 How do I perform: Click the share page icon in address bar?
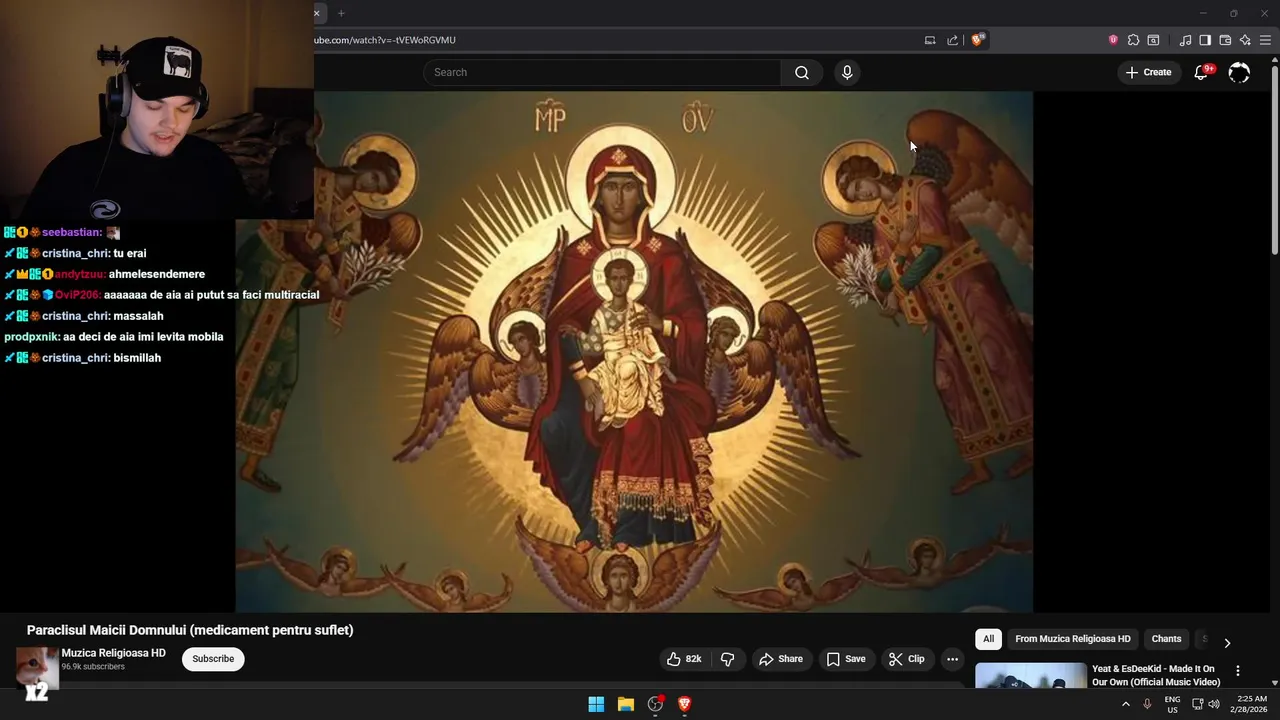[952, 40]
